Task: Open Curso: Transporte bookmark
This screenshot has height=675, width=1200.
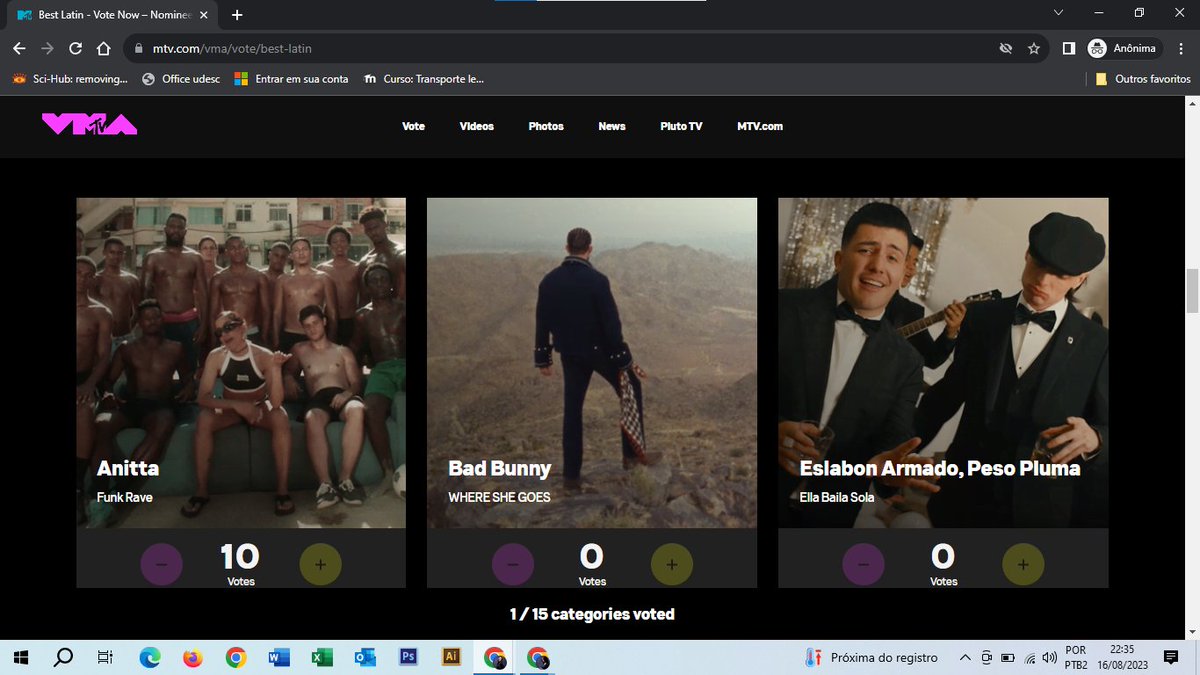Action: click(424, 79)
